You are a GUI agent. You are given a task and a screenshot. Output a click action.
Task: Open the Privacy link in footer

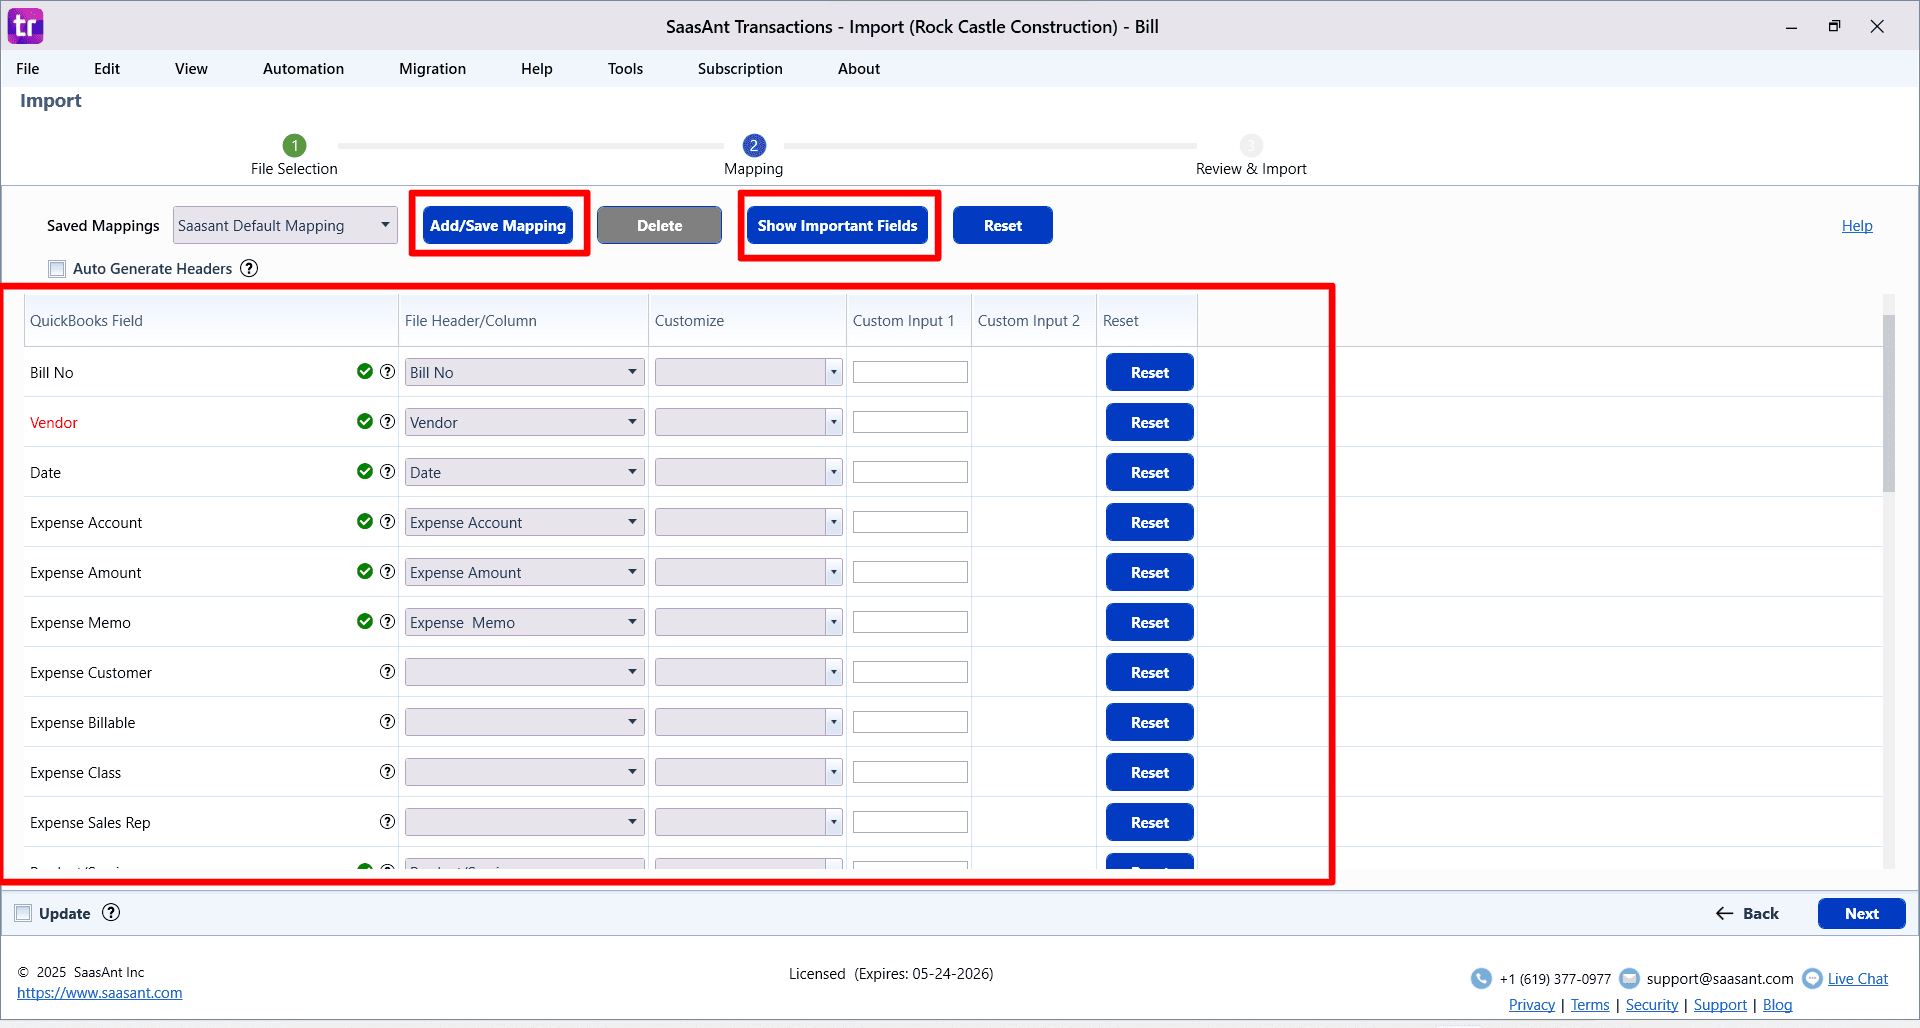[1531, 1005]
